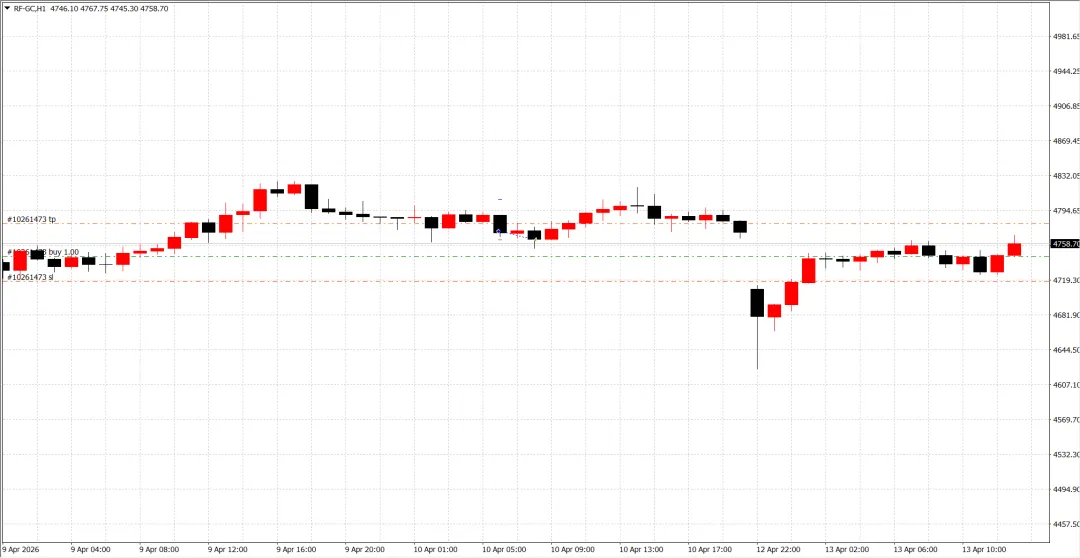Click the 10 Apr 01:00 time label
1080x558 pixels.
click(435, 550)
